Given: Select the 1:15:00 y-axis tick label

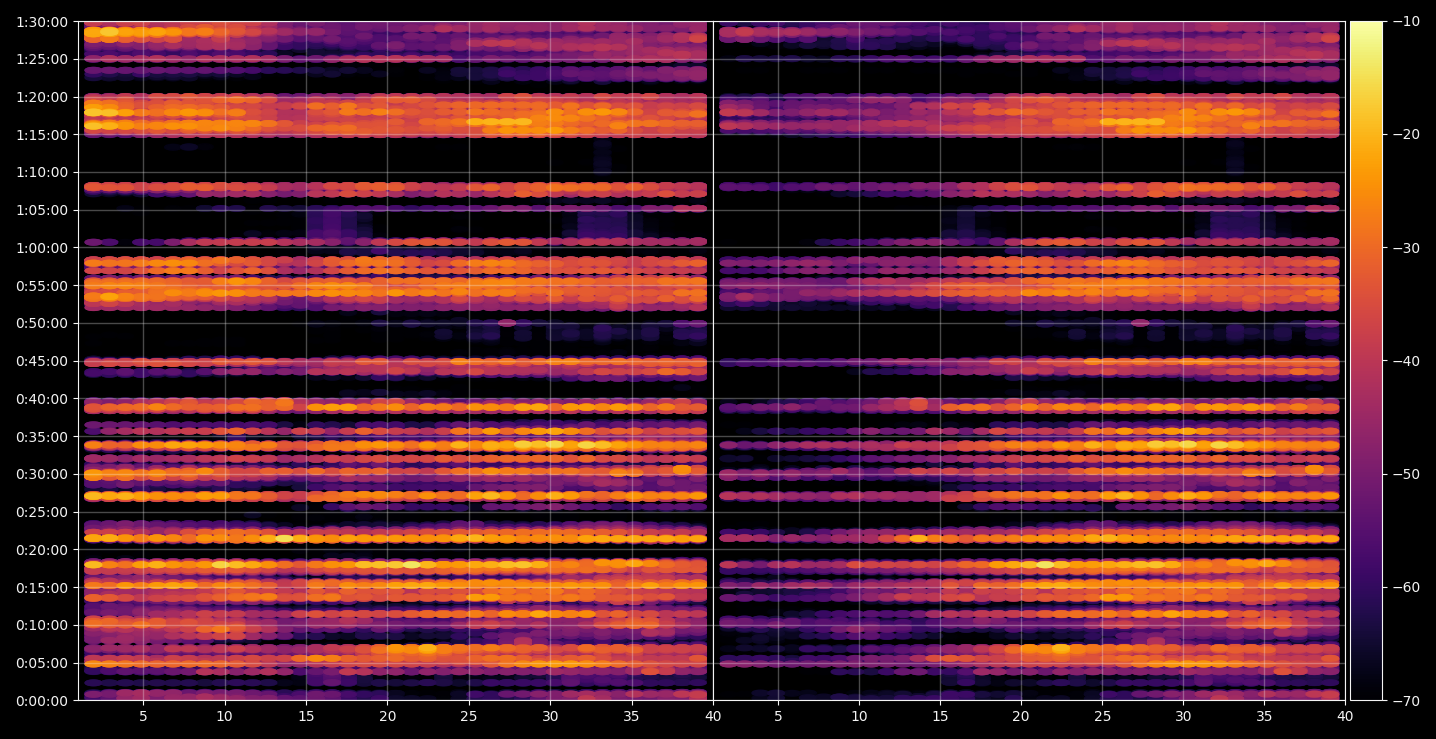Looking at the screenshot, I should 42,135.
